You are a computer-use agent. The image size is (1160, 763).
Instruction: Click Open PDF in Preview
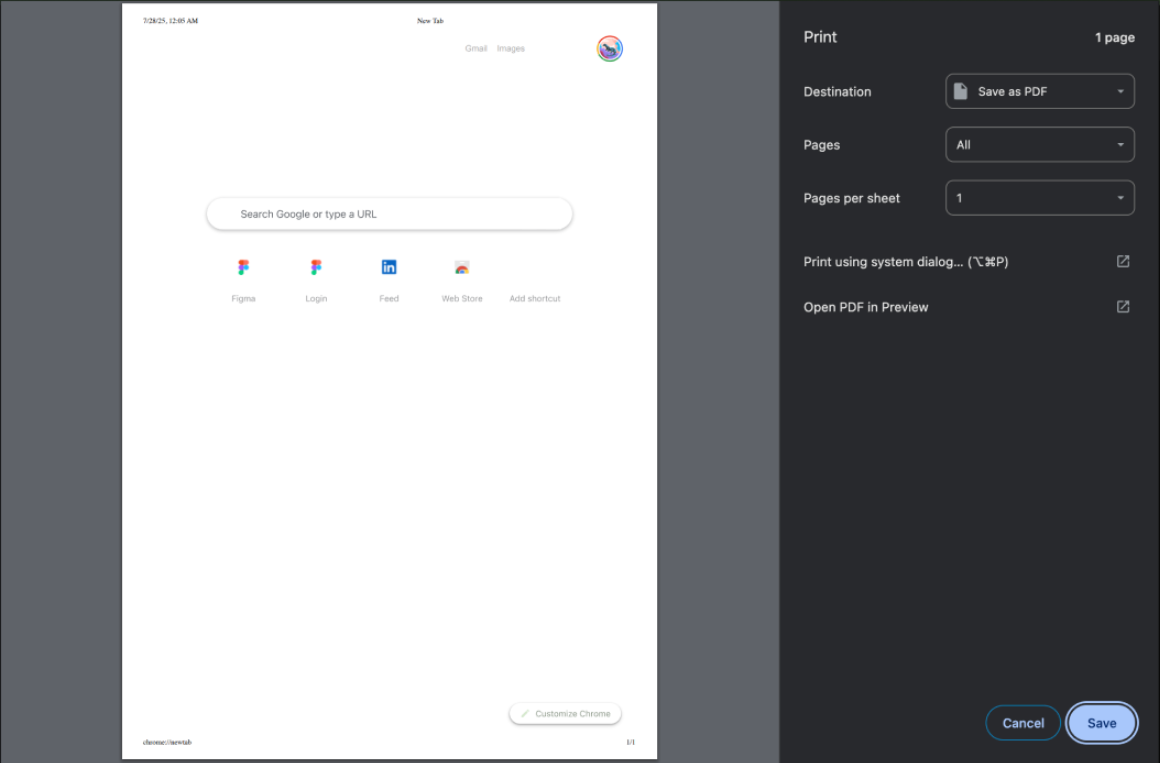(866, 307)
